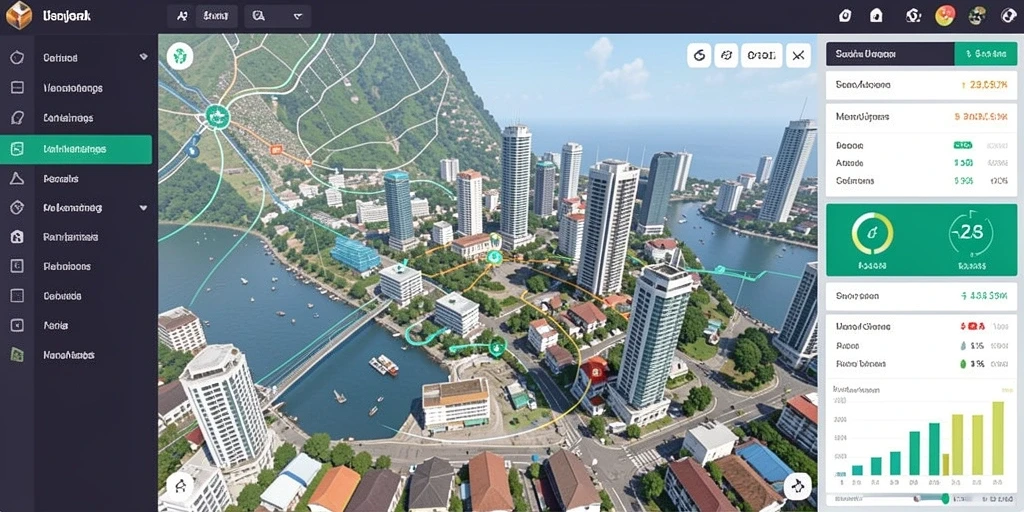Toggle the red badge indicator in the lower stats card
The image size is (1024, 512).
[x=972, y=326]
